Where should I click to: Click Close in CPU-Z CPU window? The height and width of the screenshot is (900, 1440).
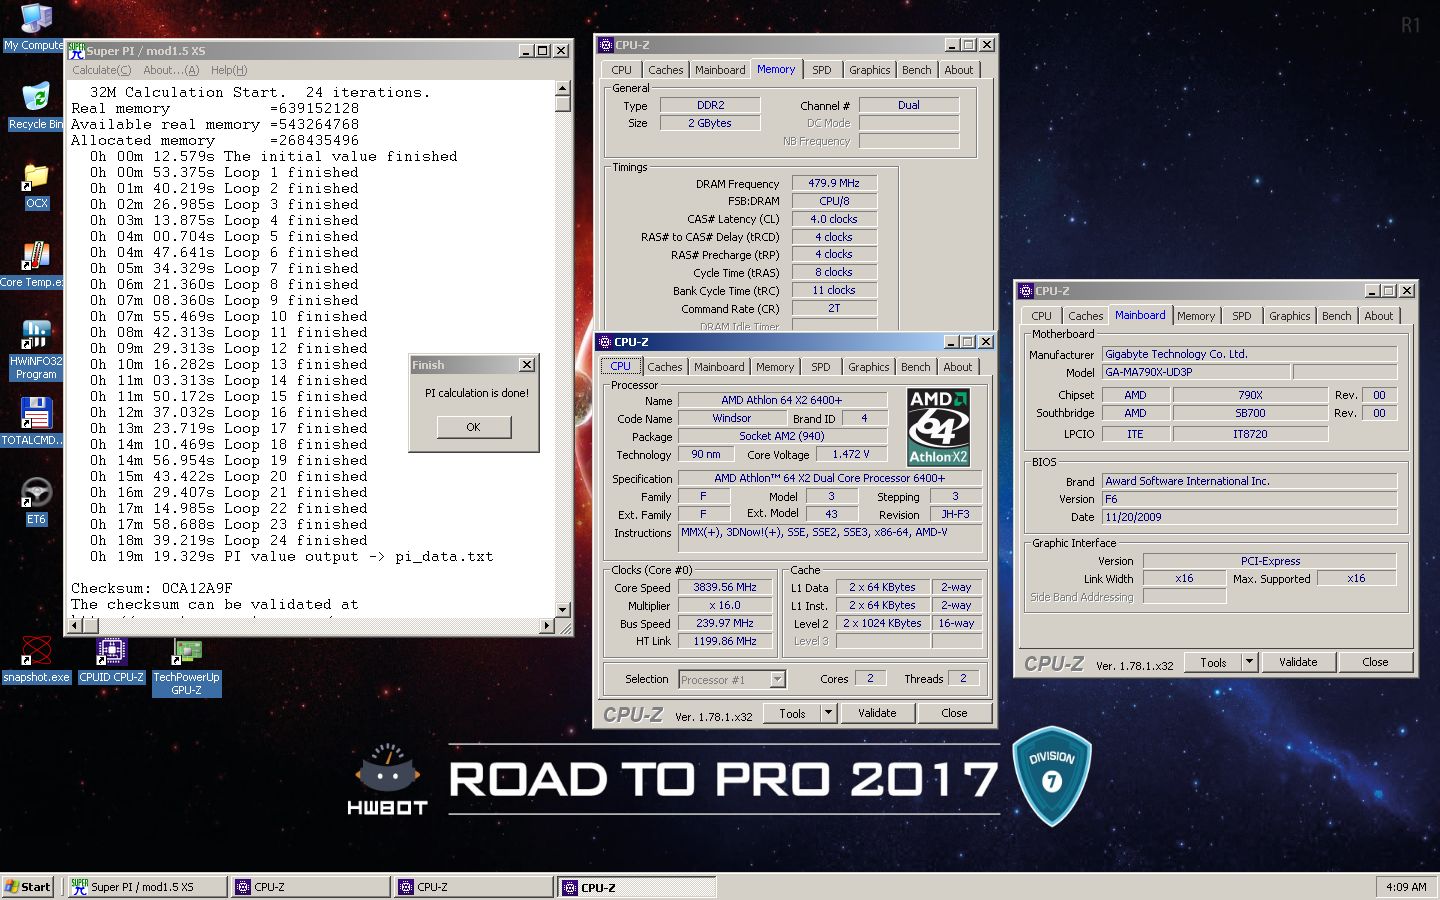coord(954,713)
